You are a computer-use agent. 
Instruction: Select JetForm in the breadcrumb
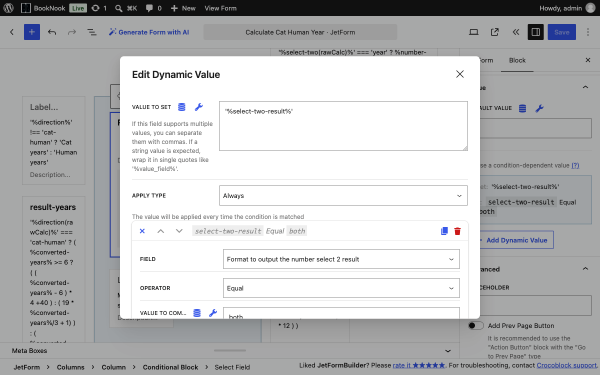[x=27, y=367]
